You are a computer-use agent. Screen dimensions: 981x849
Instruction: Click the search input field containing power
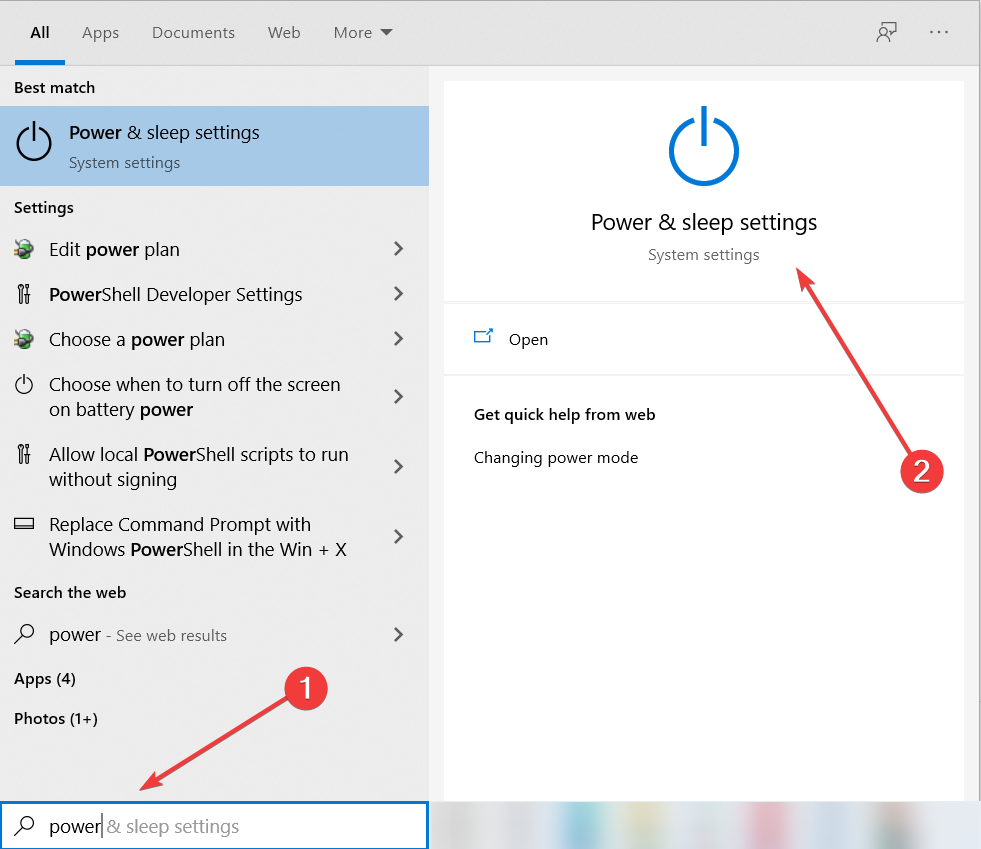[x=215, y=826]
